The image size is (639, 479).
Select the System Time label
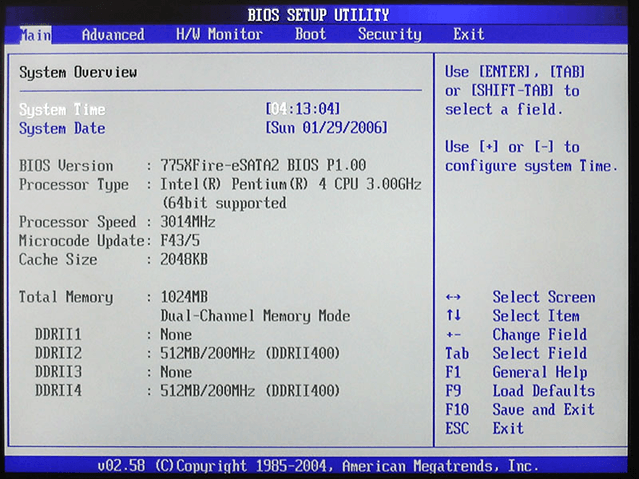click(x=62, y=109)
